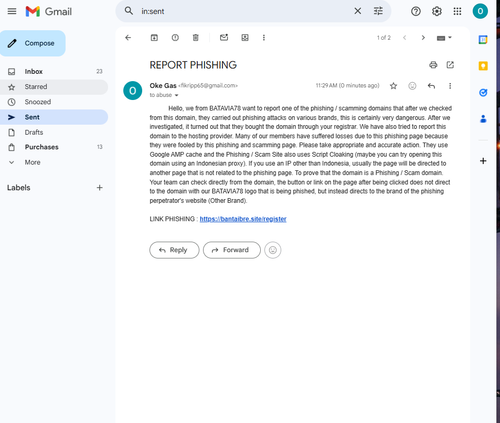500x423 pixels.
Task: Open Contacts side panel
Action: pyautogui.click(x=483, y=119)
